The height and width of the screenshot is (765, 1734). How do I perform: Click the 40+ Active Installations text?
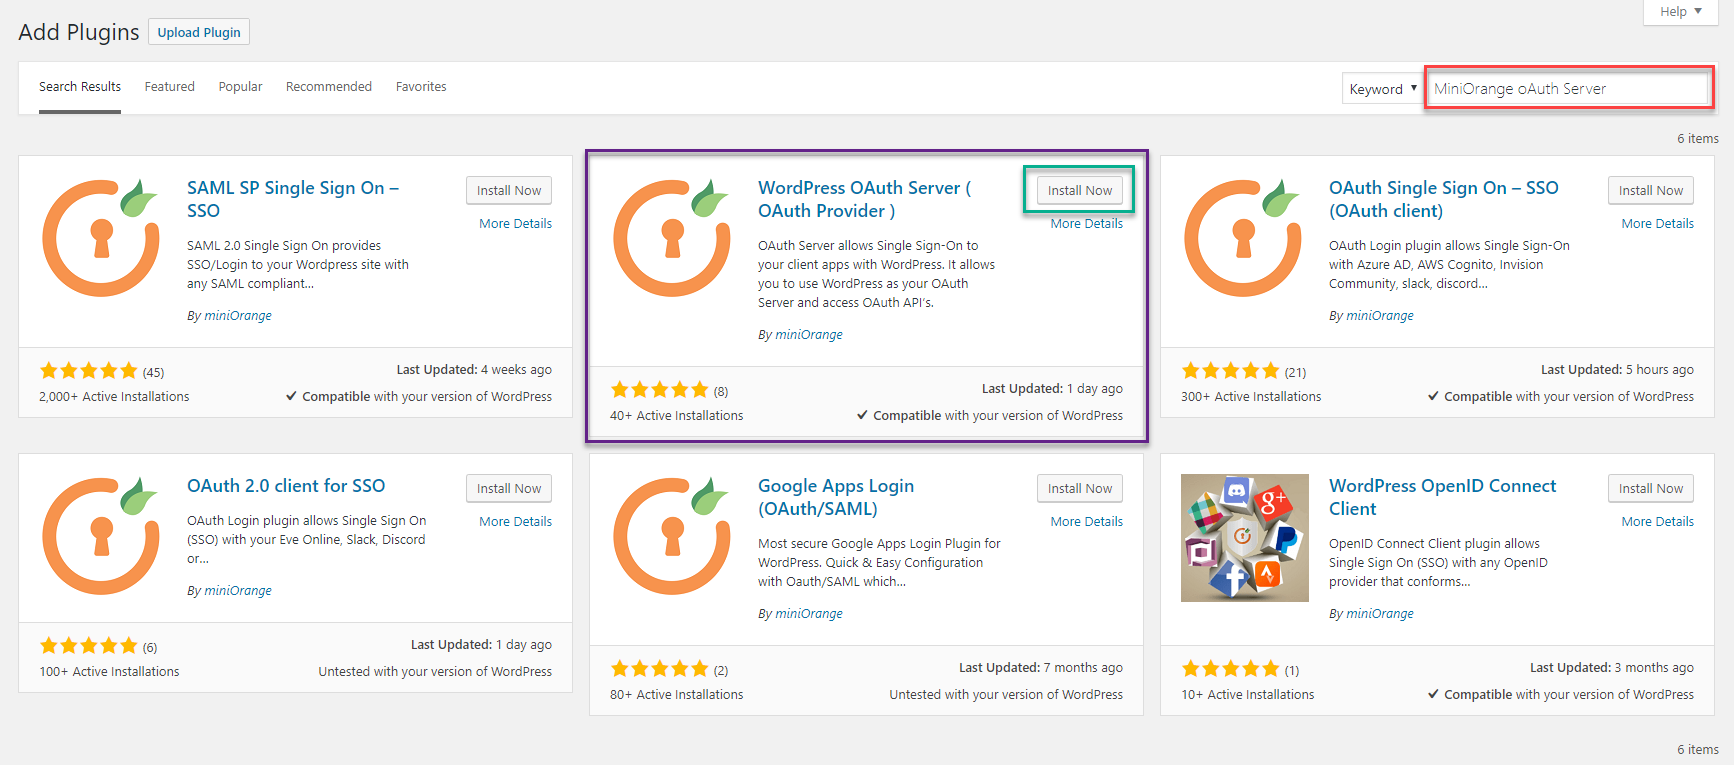point(677,416)
